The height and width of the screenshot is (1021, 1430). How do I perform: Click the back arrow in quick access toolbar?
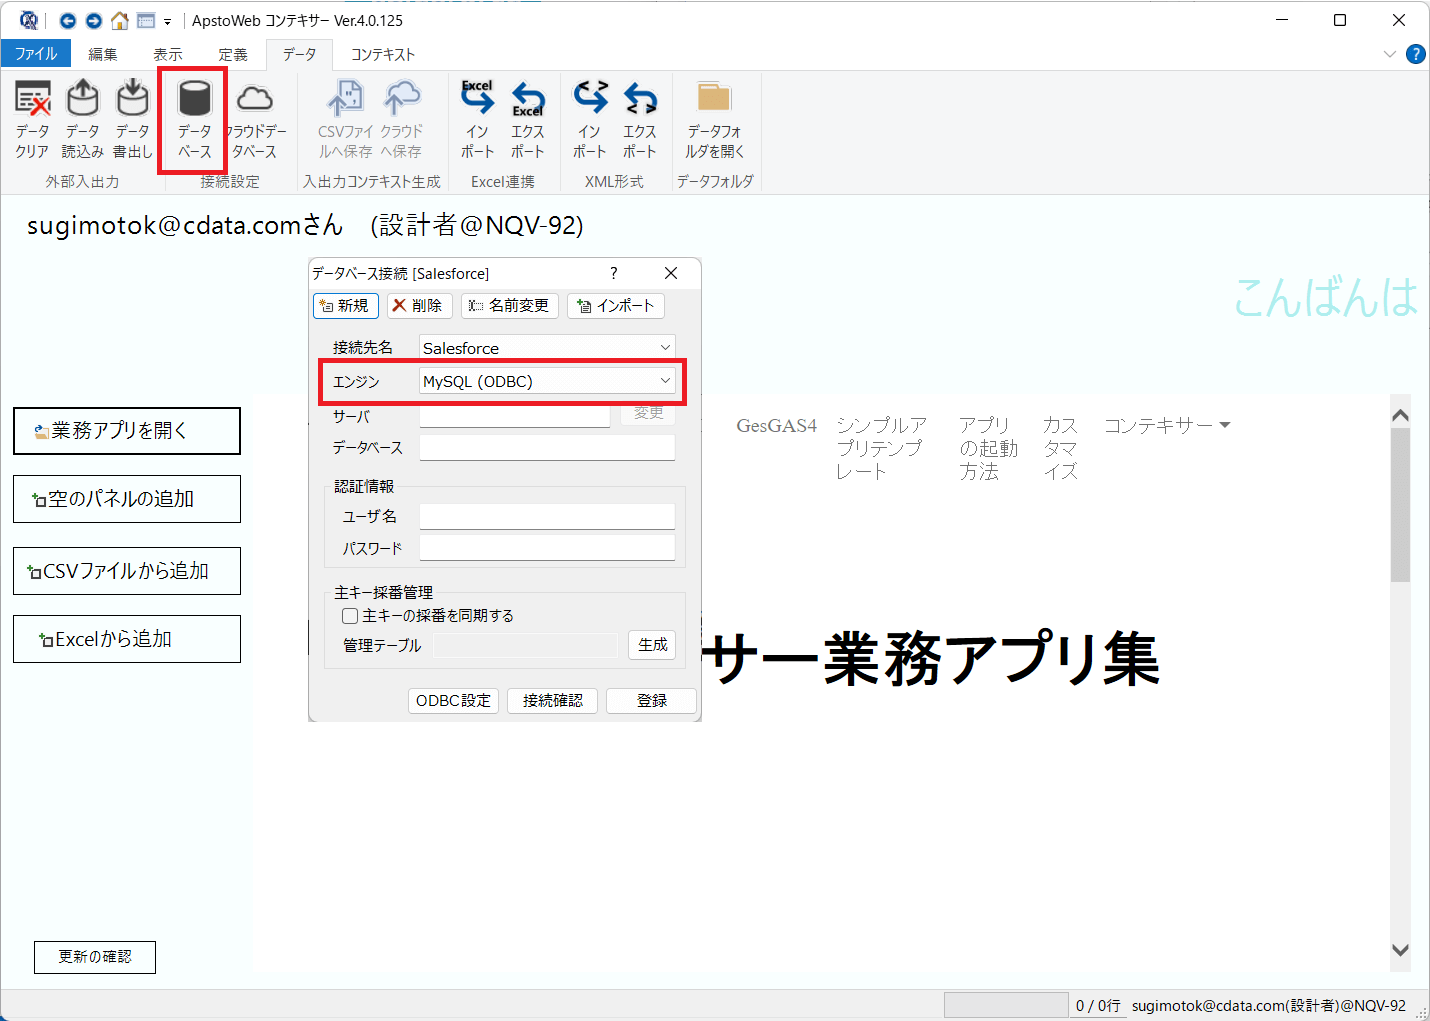point(68,20)
